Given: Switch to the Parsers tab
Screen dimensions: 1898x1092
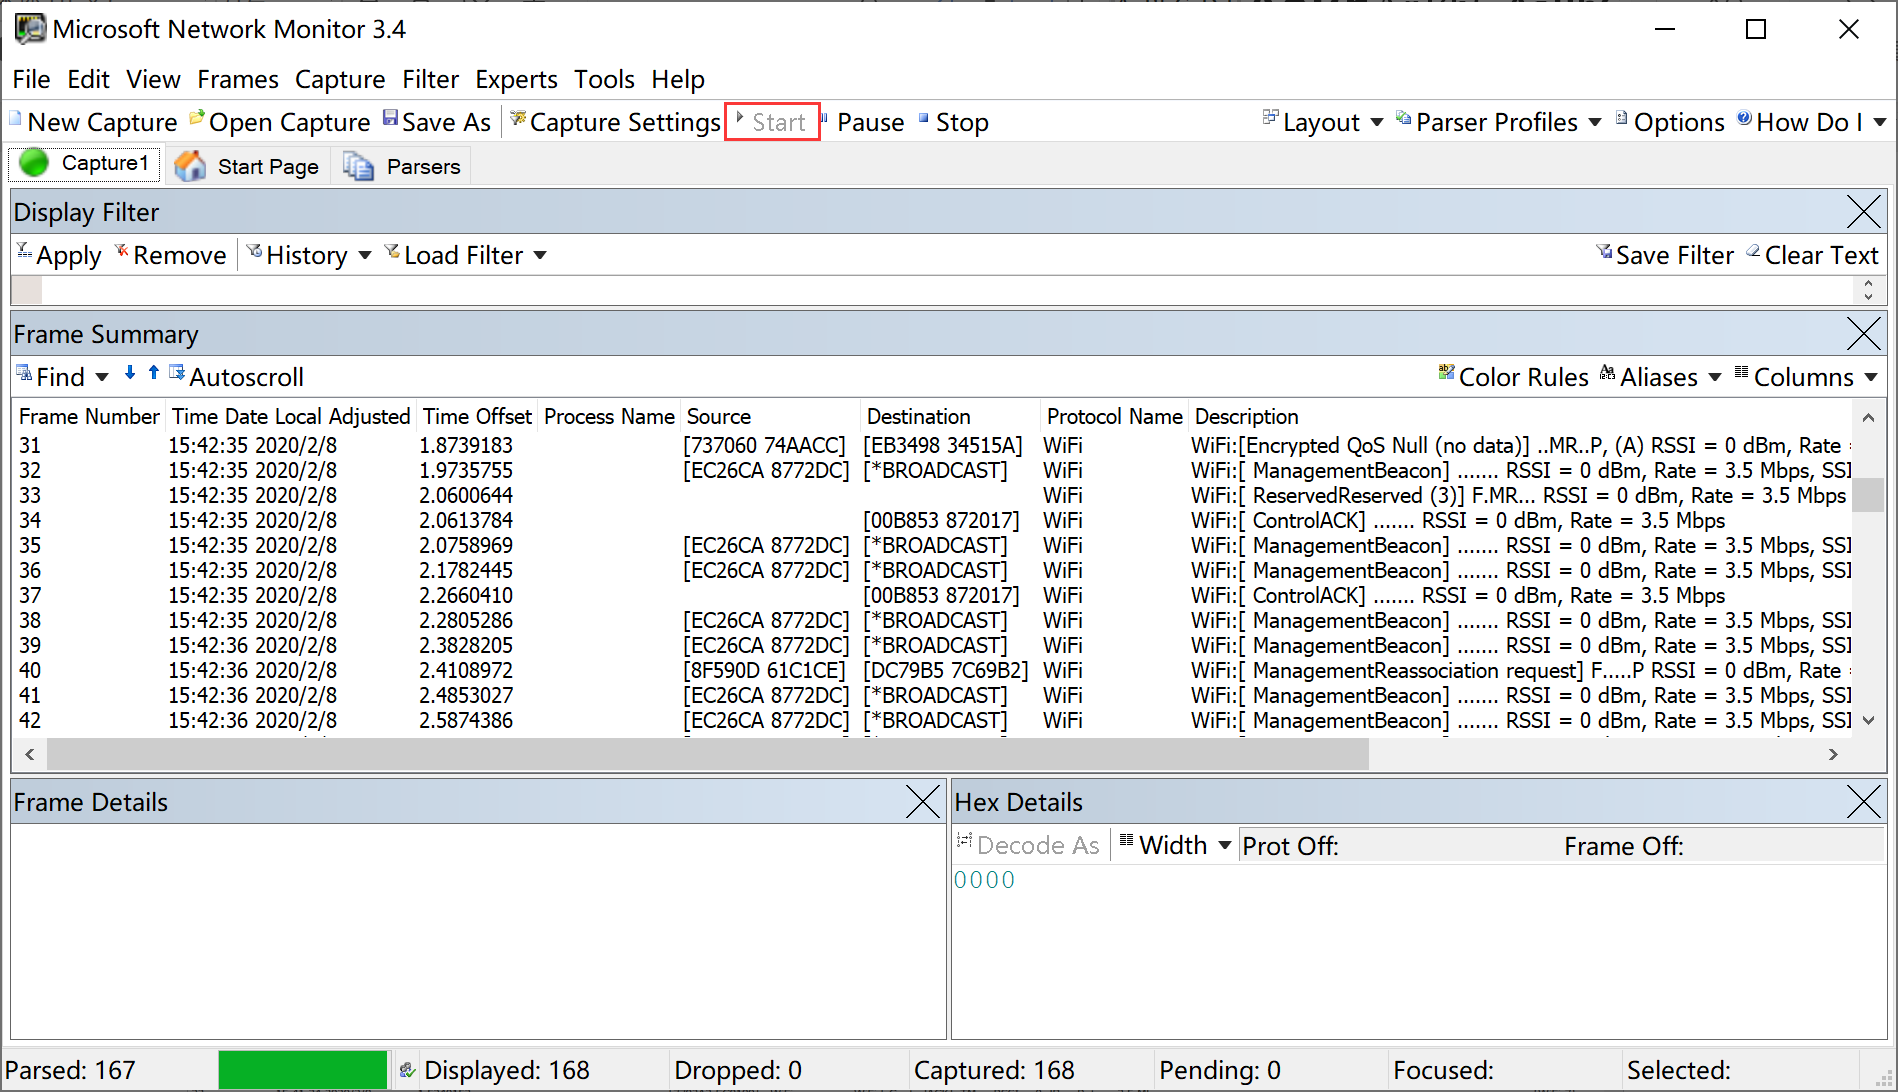Looking at the screenshot, I should 401,166.
